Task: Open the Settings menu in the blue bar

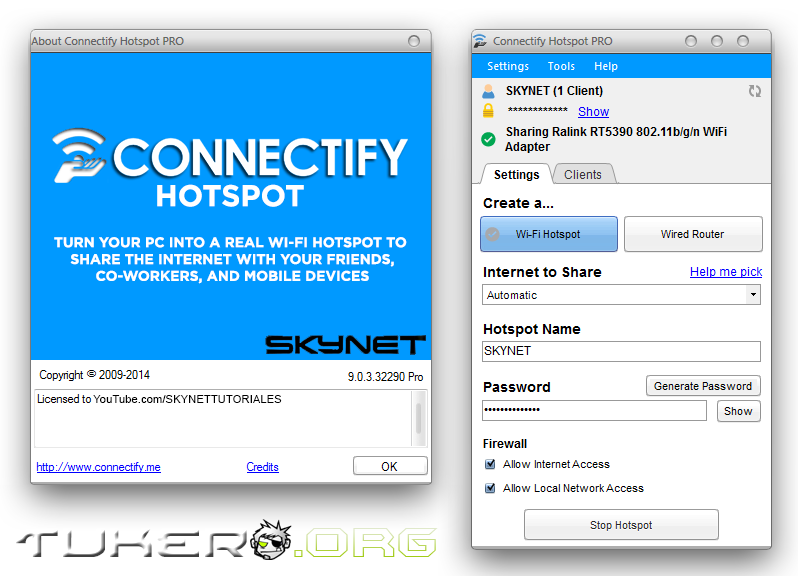Action: click(508, 66)
